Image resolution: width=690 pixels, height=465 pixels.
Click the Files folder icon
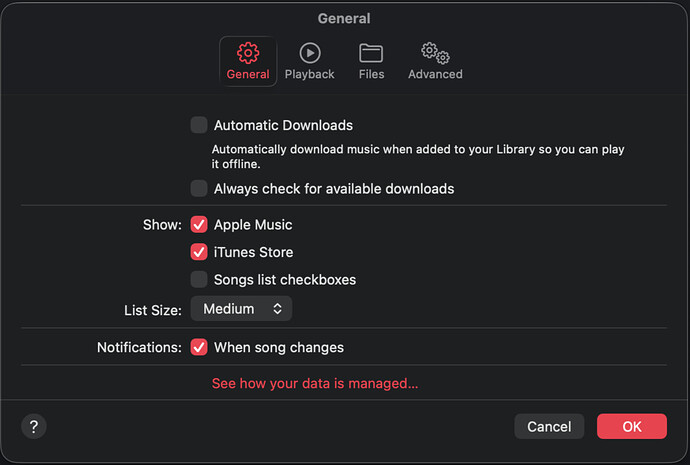pyautogui.click(x=371, y=53)
